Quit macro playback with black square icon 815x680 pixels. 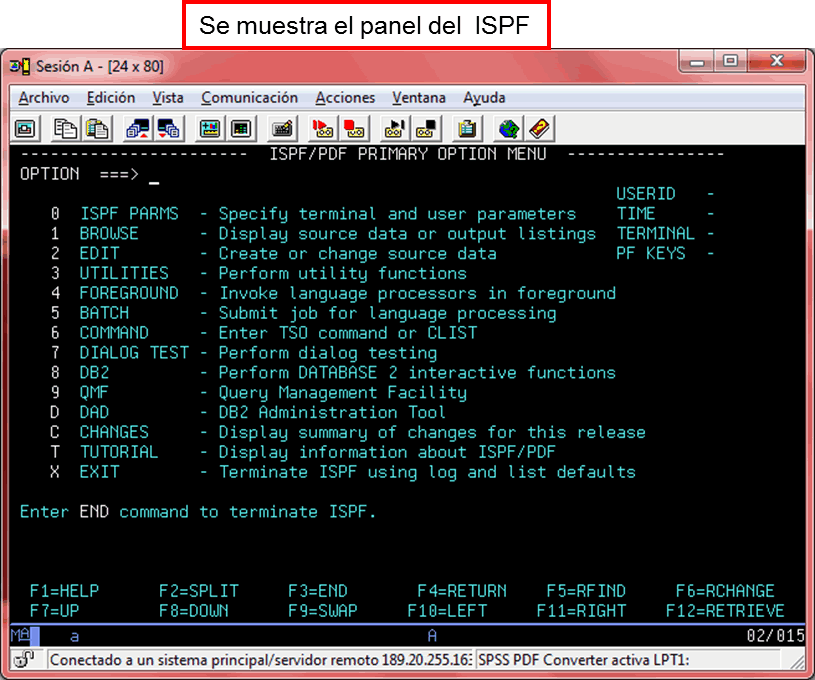(x=426, y=128)
